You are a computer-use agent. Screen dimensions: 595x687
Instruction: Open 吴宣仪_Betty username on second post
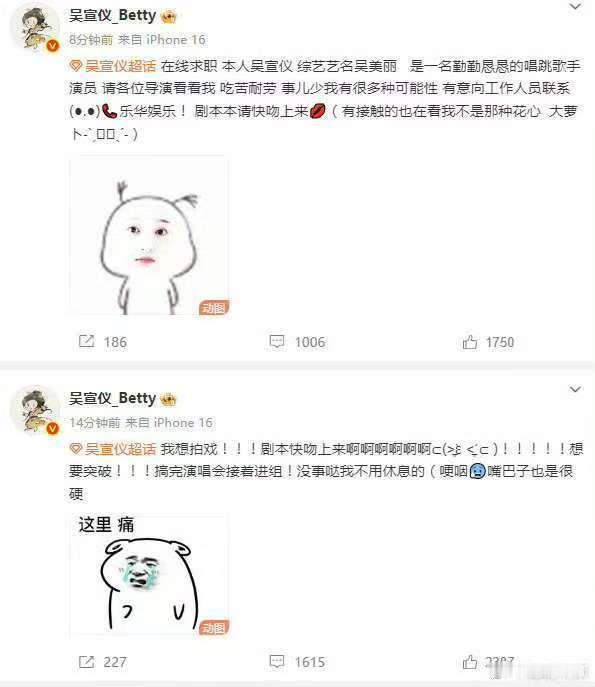click(x=112, y=398)
